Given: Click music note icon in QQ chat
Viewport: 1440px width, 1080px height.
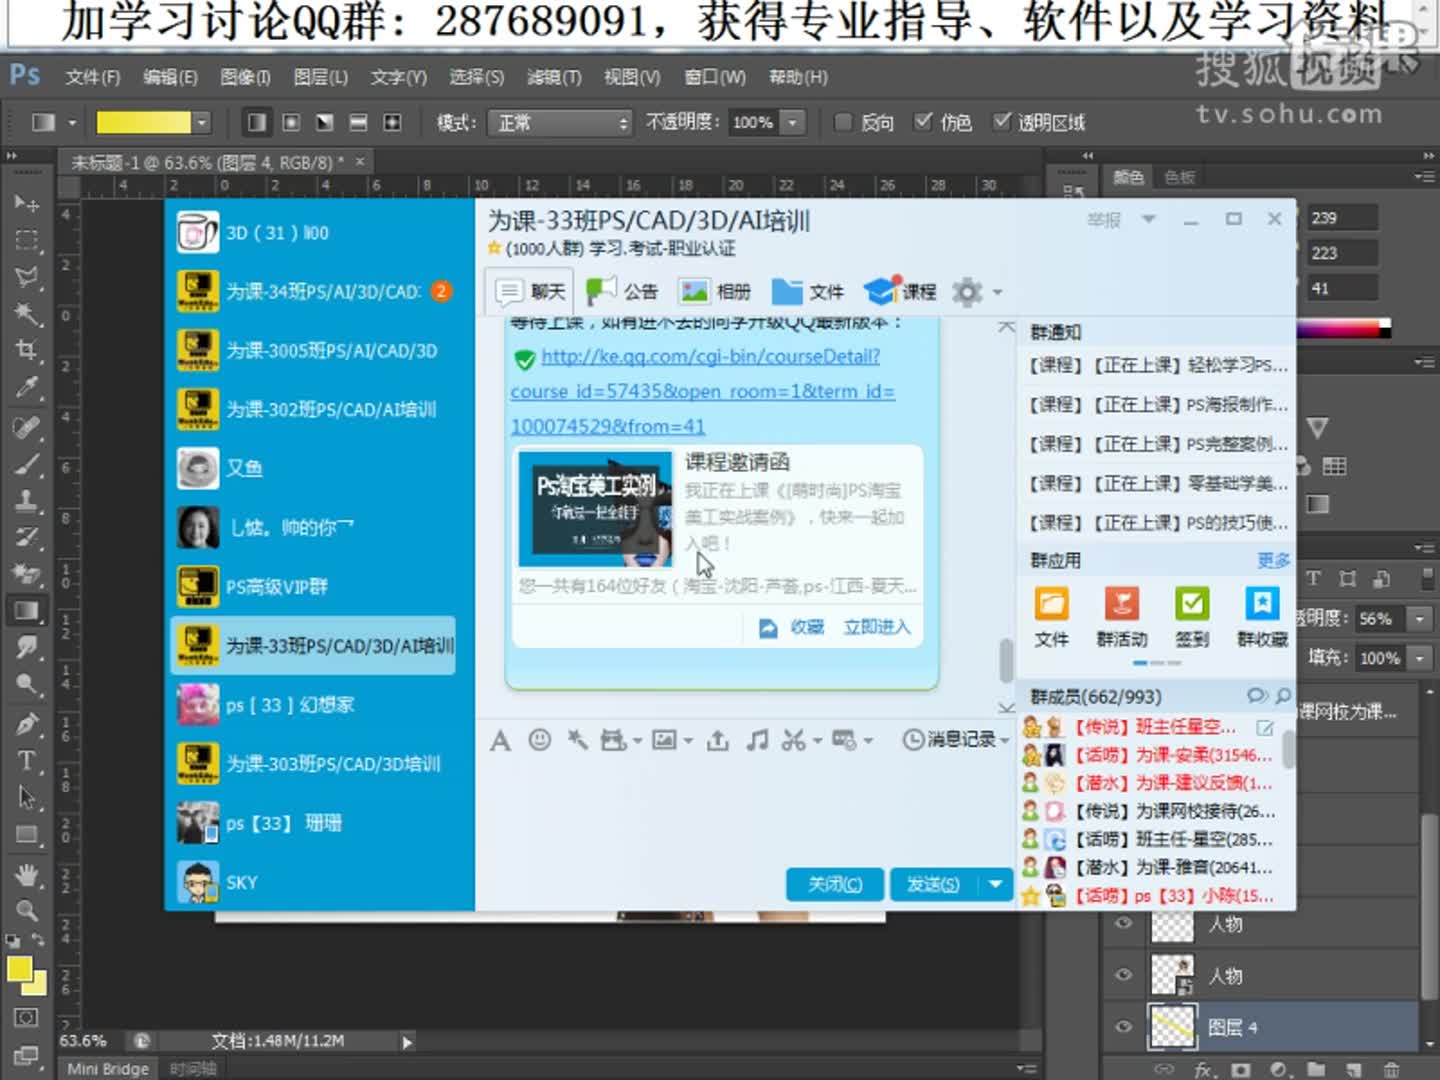Looking at the screenshot, I should (758, 740).
